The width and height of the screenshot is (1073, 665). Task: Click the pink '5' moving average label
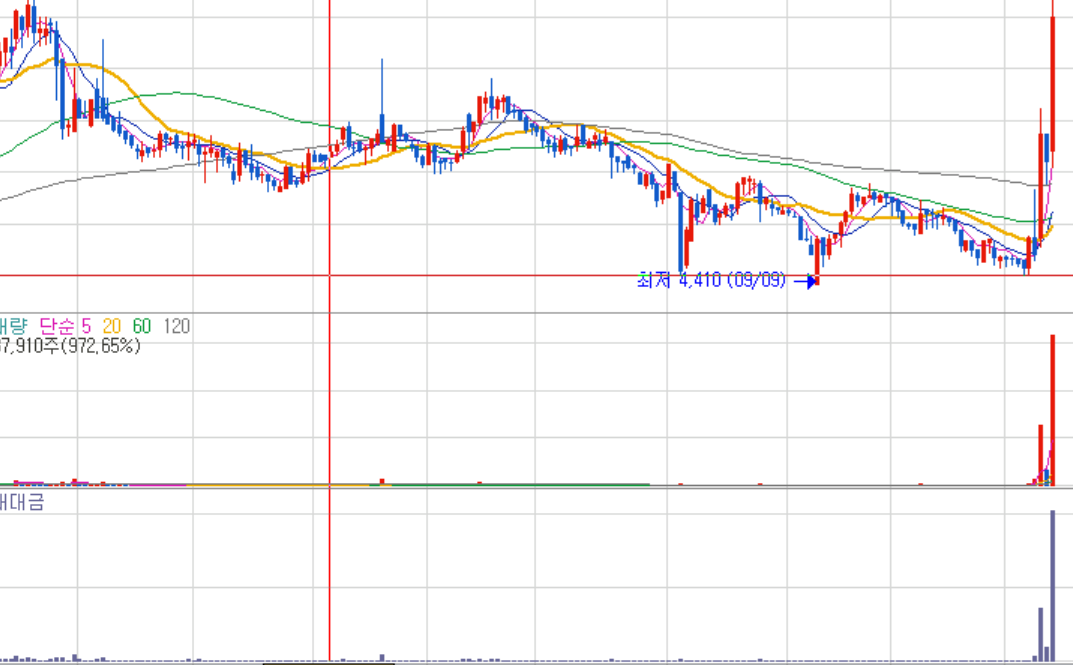point(86,326)
